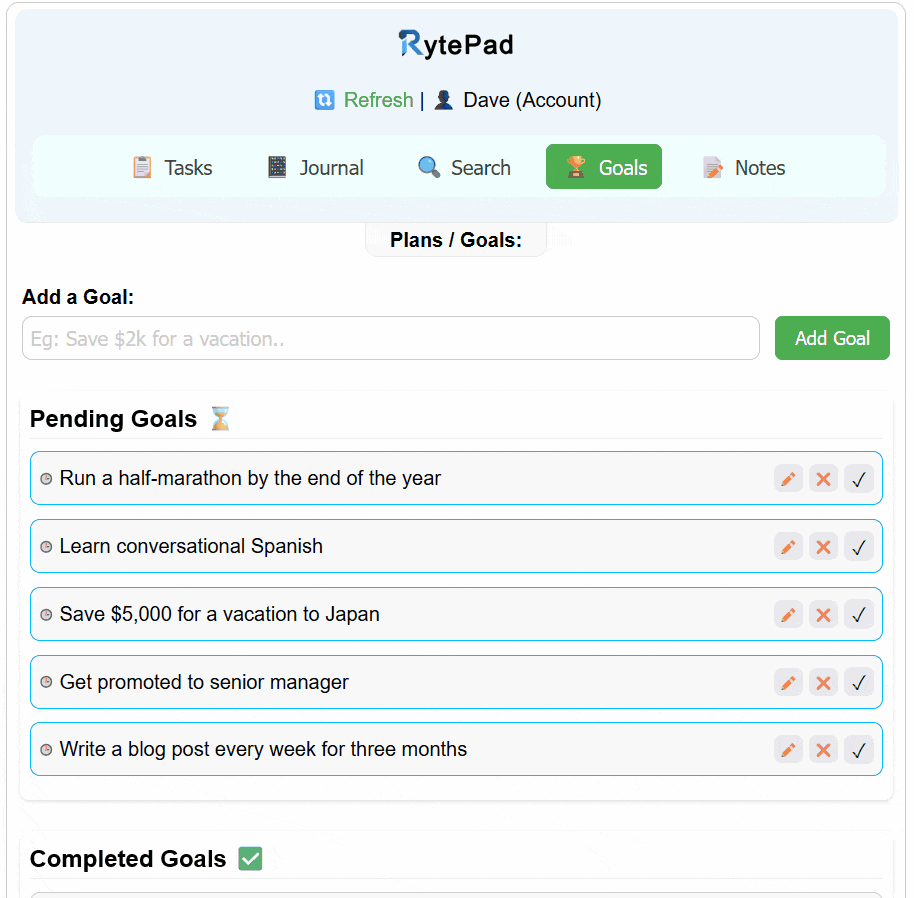Delete the Learn conversational Spanish goal
The height and width of the screenshot is (898, 914).
823,547
